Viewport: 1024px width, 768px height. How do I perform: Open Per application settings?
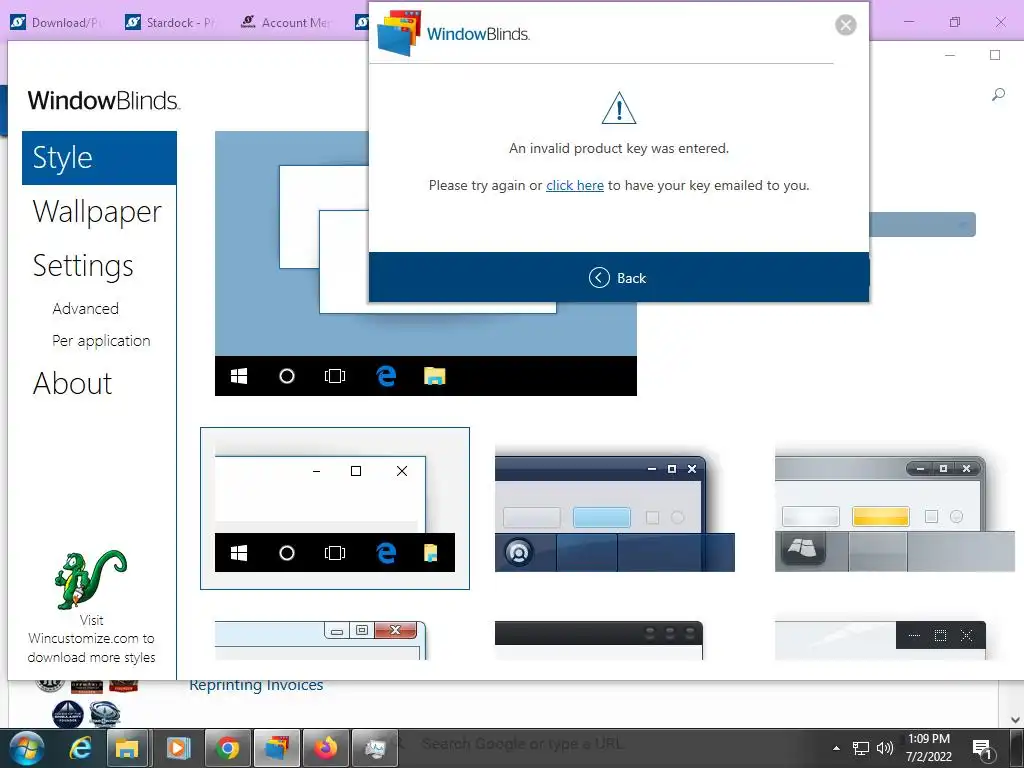coord(101,341)
